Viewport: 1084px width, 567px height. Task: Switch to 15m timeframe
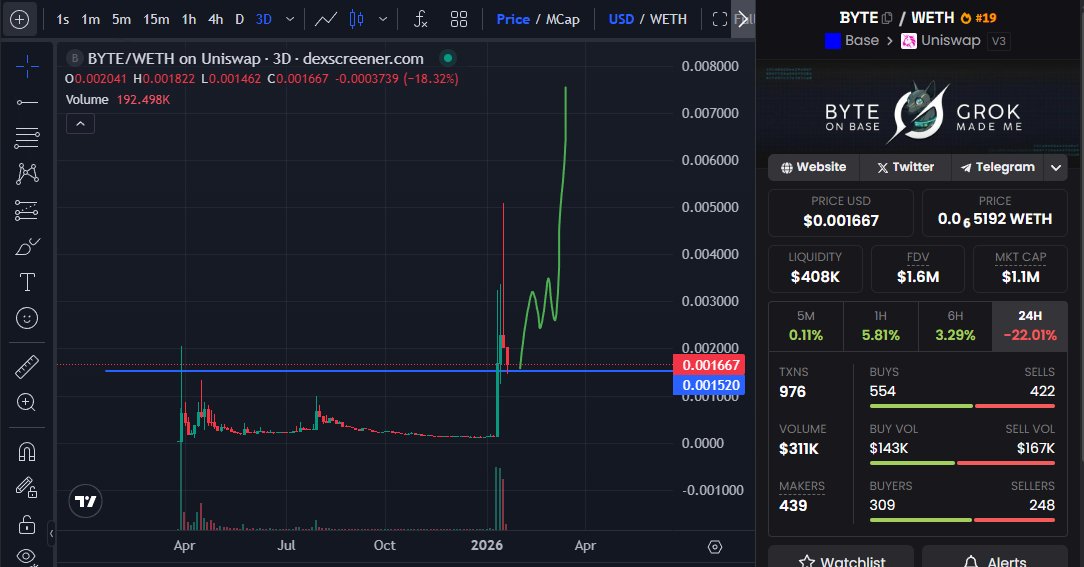click(x=156, y=19)
